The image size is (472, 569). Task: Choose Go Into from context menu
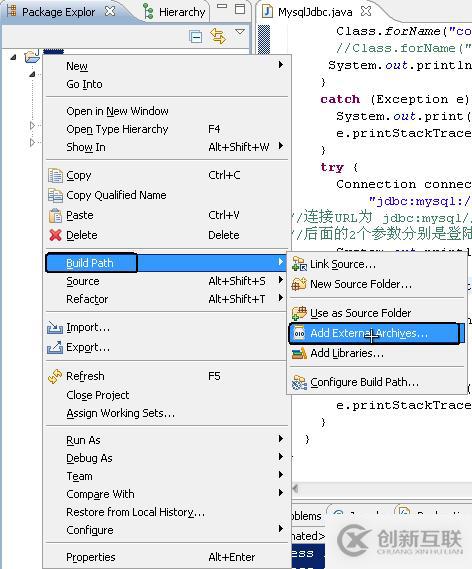[167, 84]
